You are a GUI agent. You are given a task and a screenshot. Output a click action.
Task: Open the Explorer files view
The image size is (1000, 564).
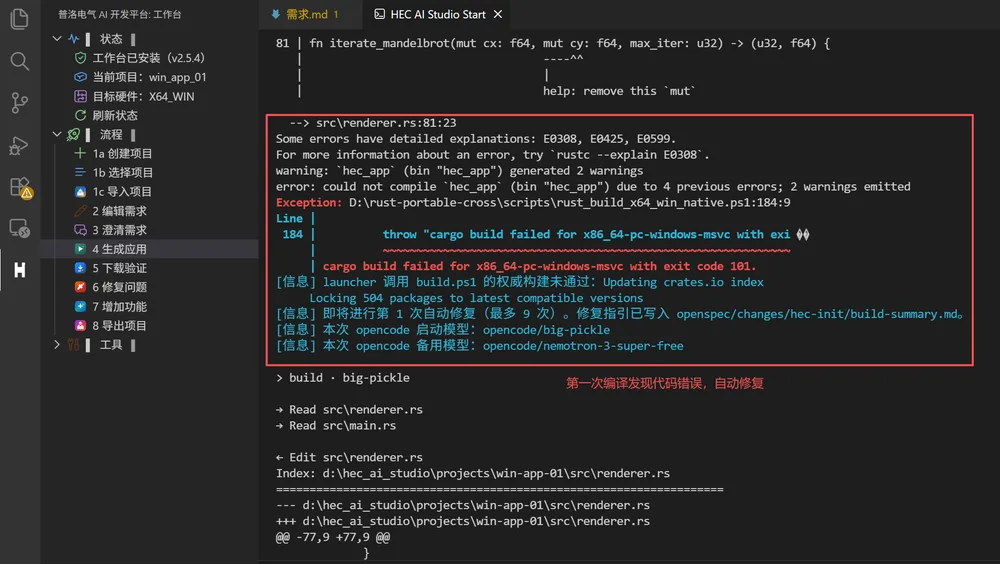(x=20, y=19)
